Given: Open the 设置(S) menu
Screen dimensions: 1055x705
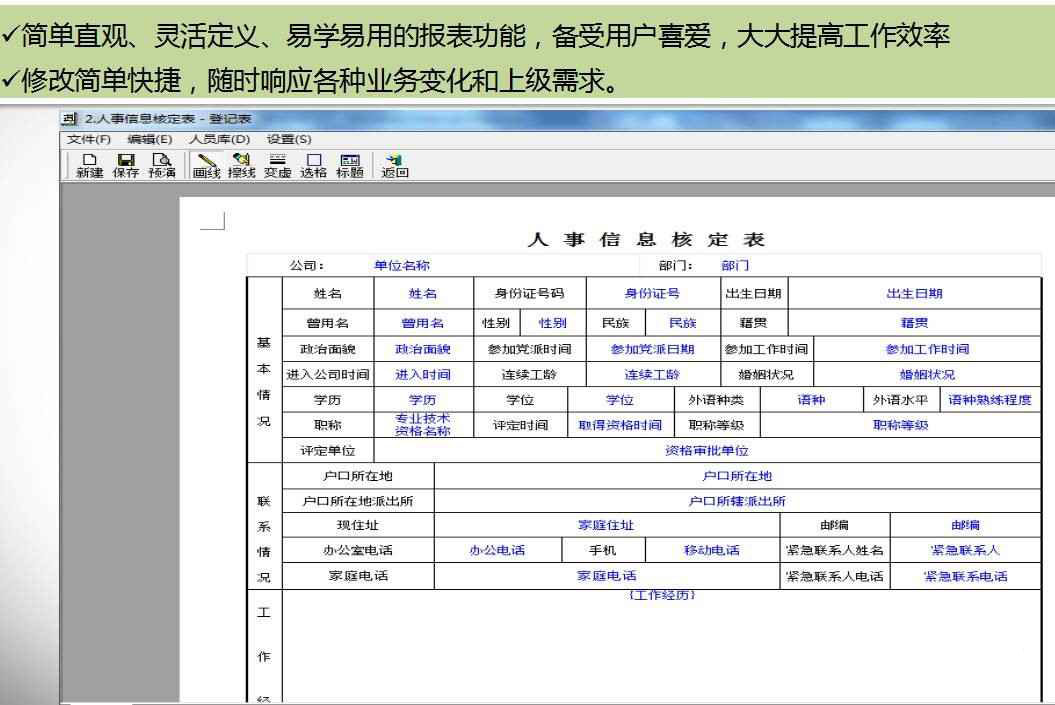Looking at the screenshot, I should click(x=289, y=139).
